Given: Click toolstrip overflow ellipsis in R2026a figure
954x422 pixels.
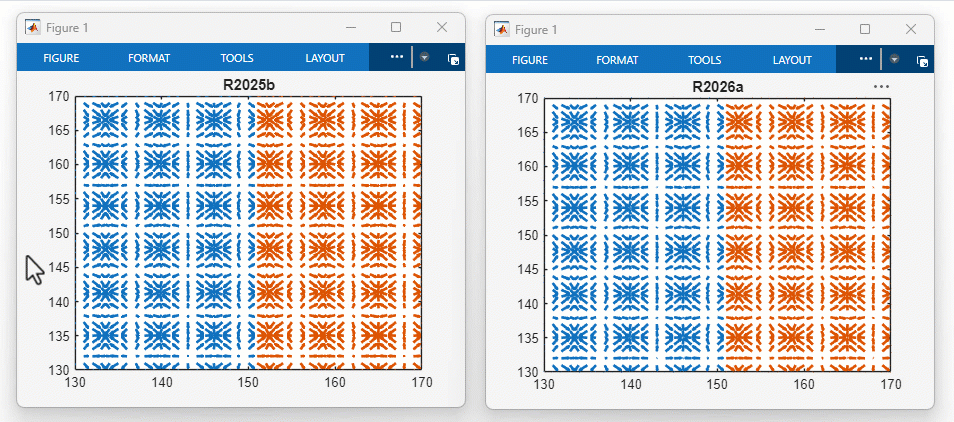Looking at the screenshot, I should coord(866,60).
